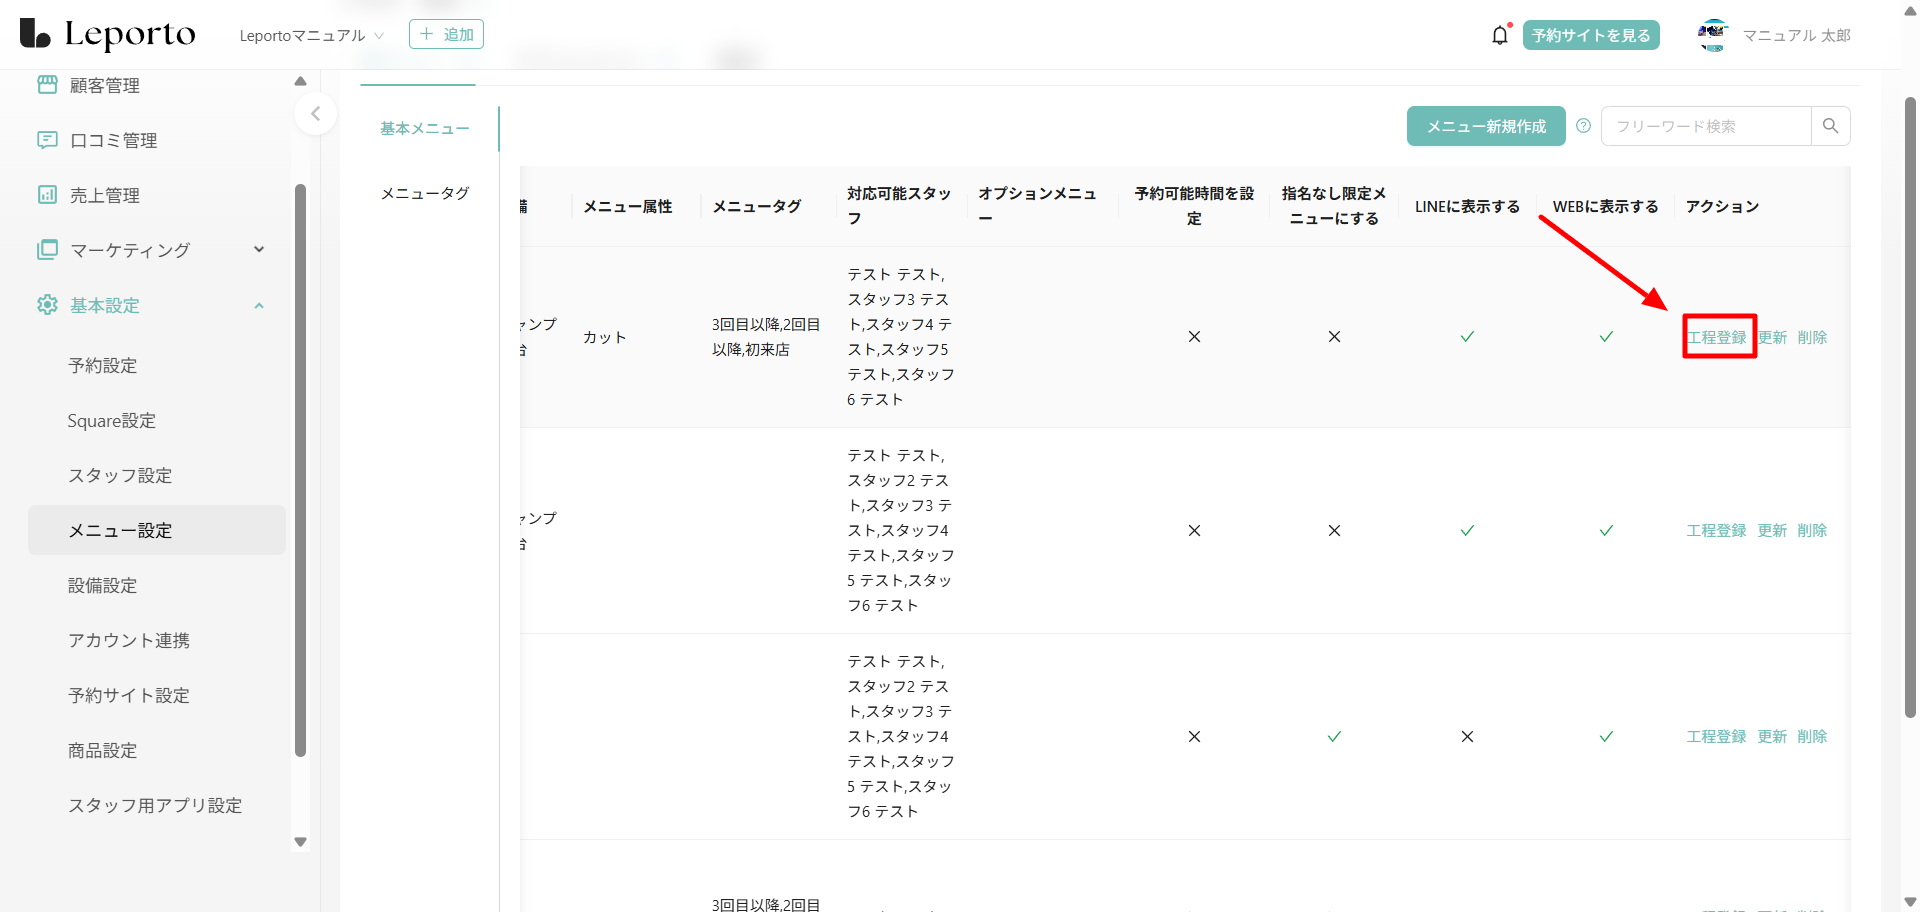Click LINE checkmark in second row
1920x912 pixels.
click(x=1467, y=530)
